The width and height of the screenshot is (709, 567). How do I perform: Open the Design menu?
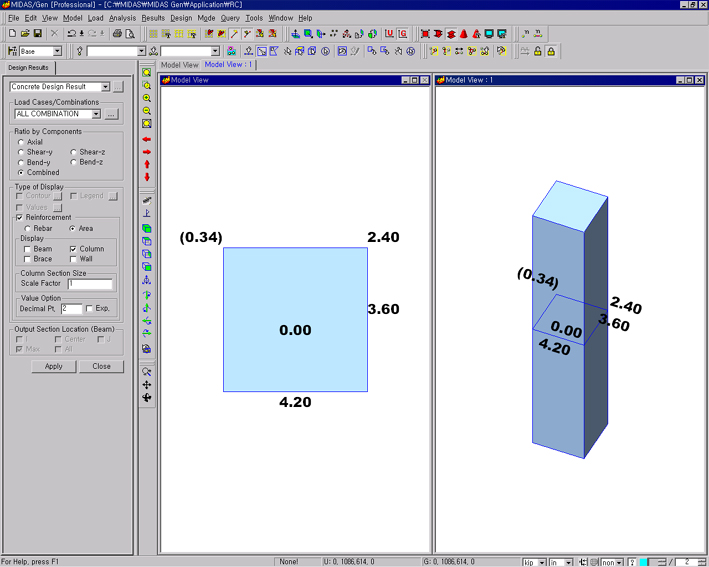[181, 18]
